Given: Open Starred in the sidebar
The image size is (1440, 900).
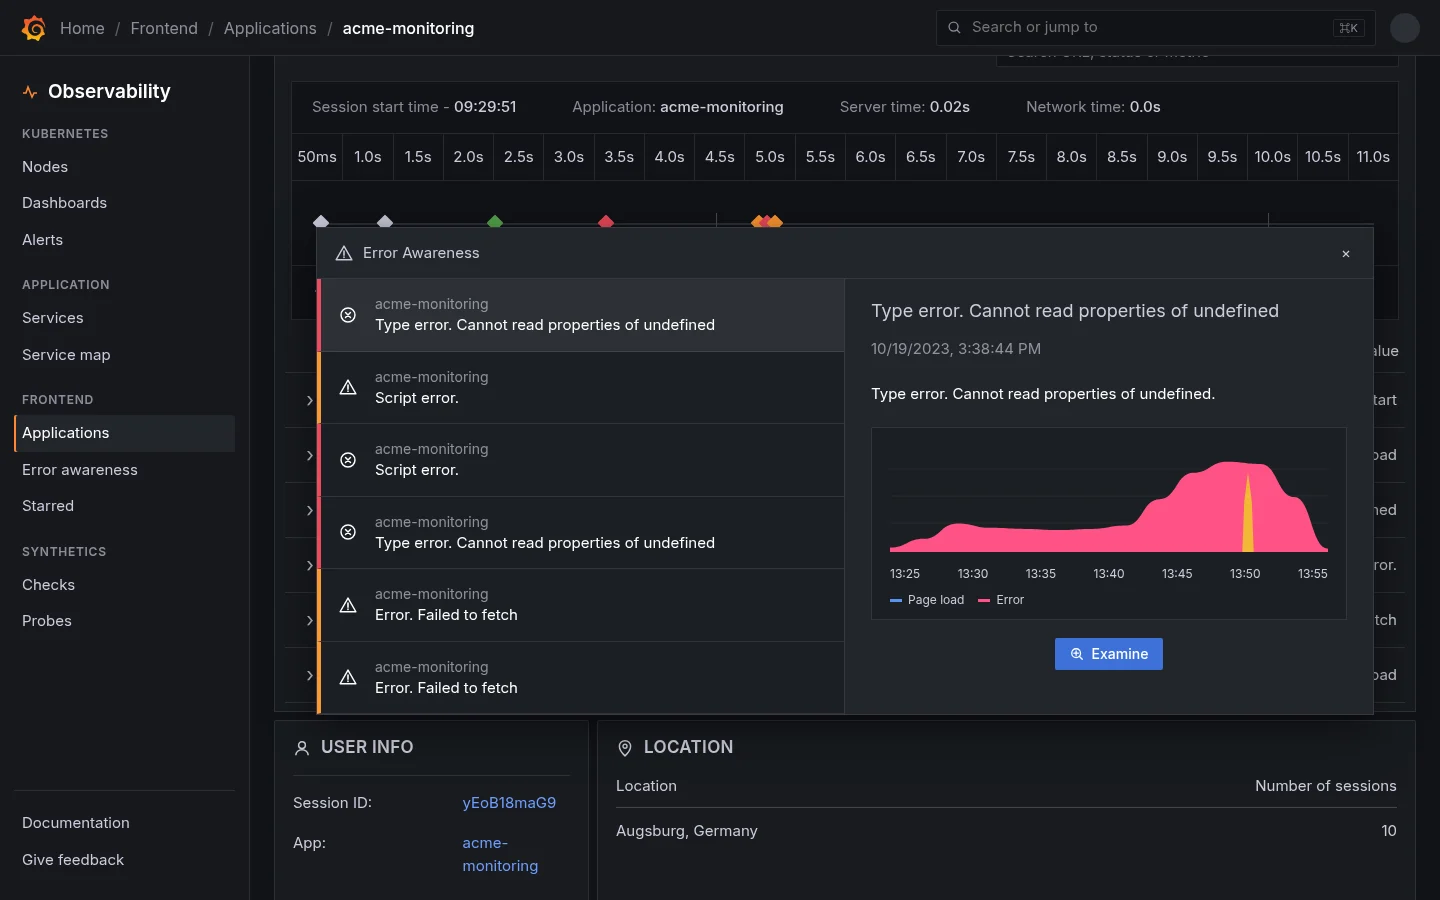Looking at the screenshot, I should click(x=48, y=506).
